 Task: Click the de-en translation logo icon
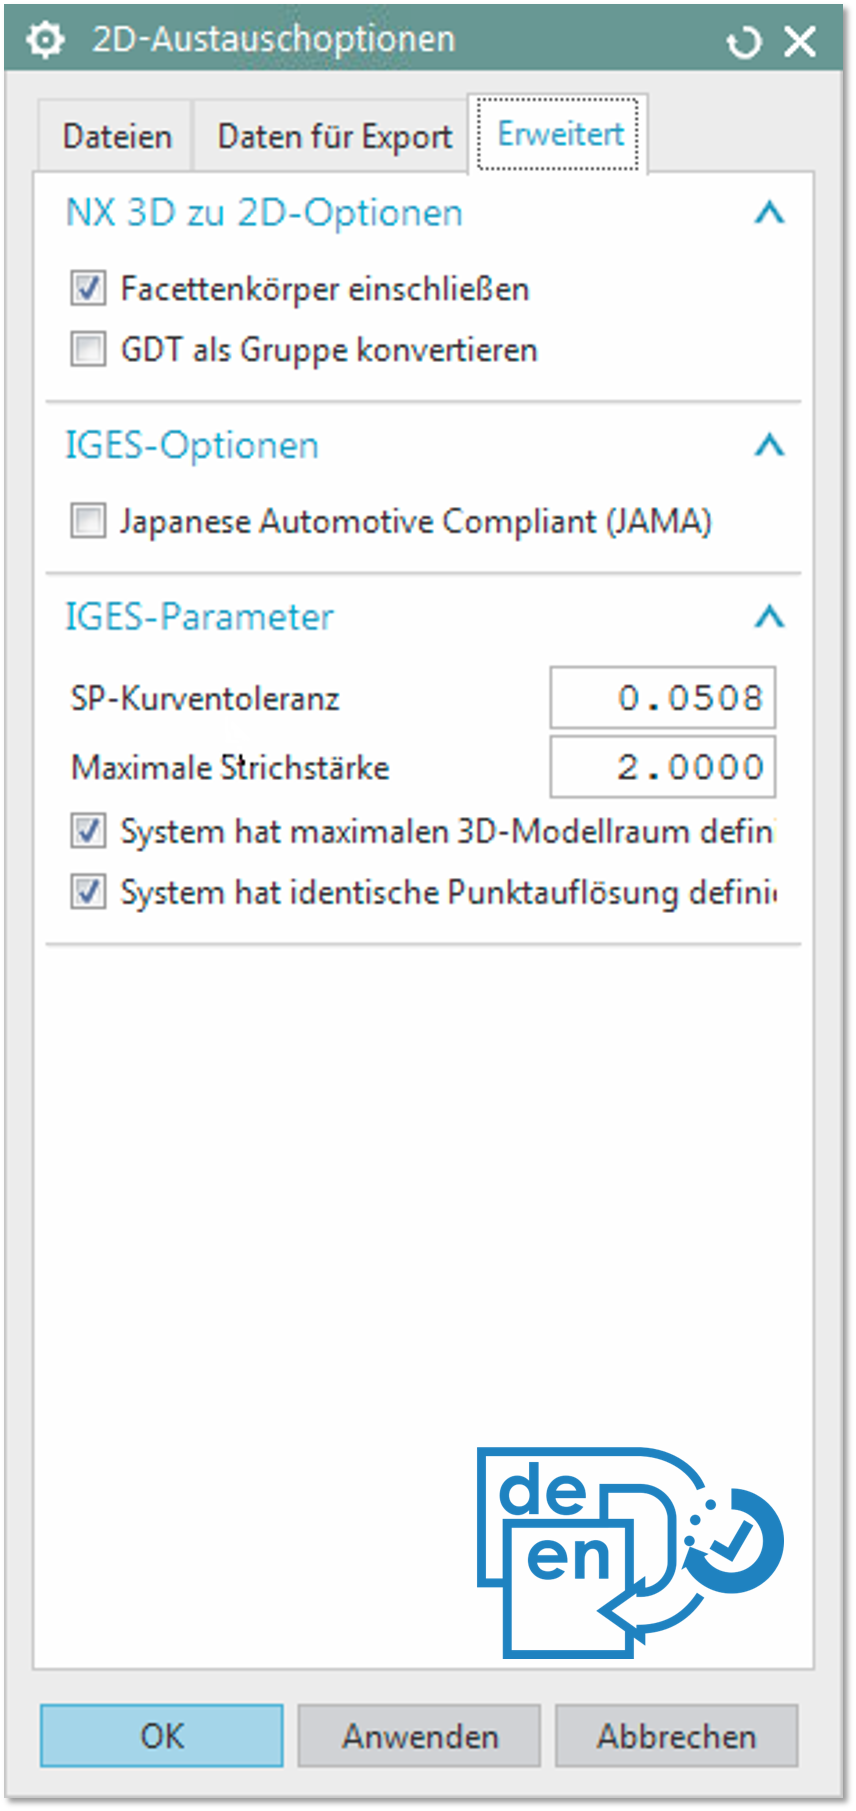[x=630, y=1551]
